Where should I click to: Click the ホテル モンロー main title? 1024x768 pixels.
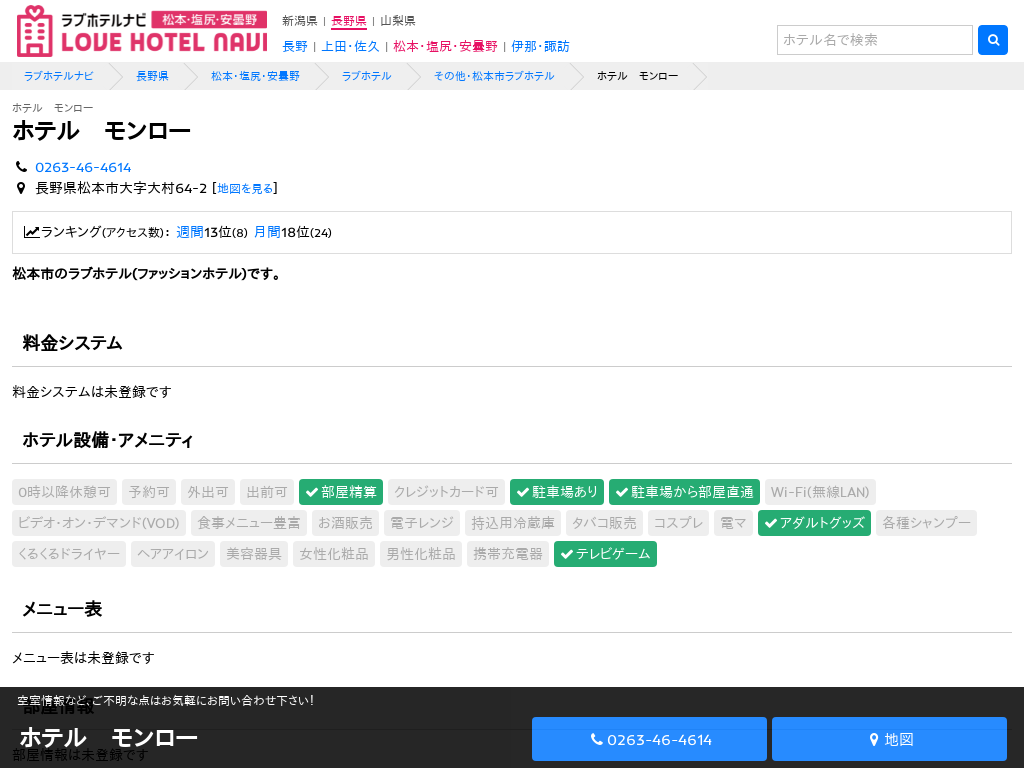point(102,131)
